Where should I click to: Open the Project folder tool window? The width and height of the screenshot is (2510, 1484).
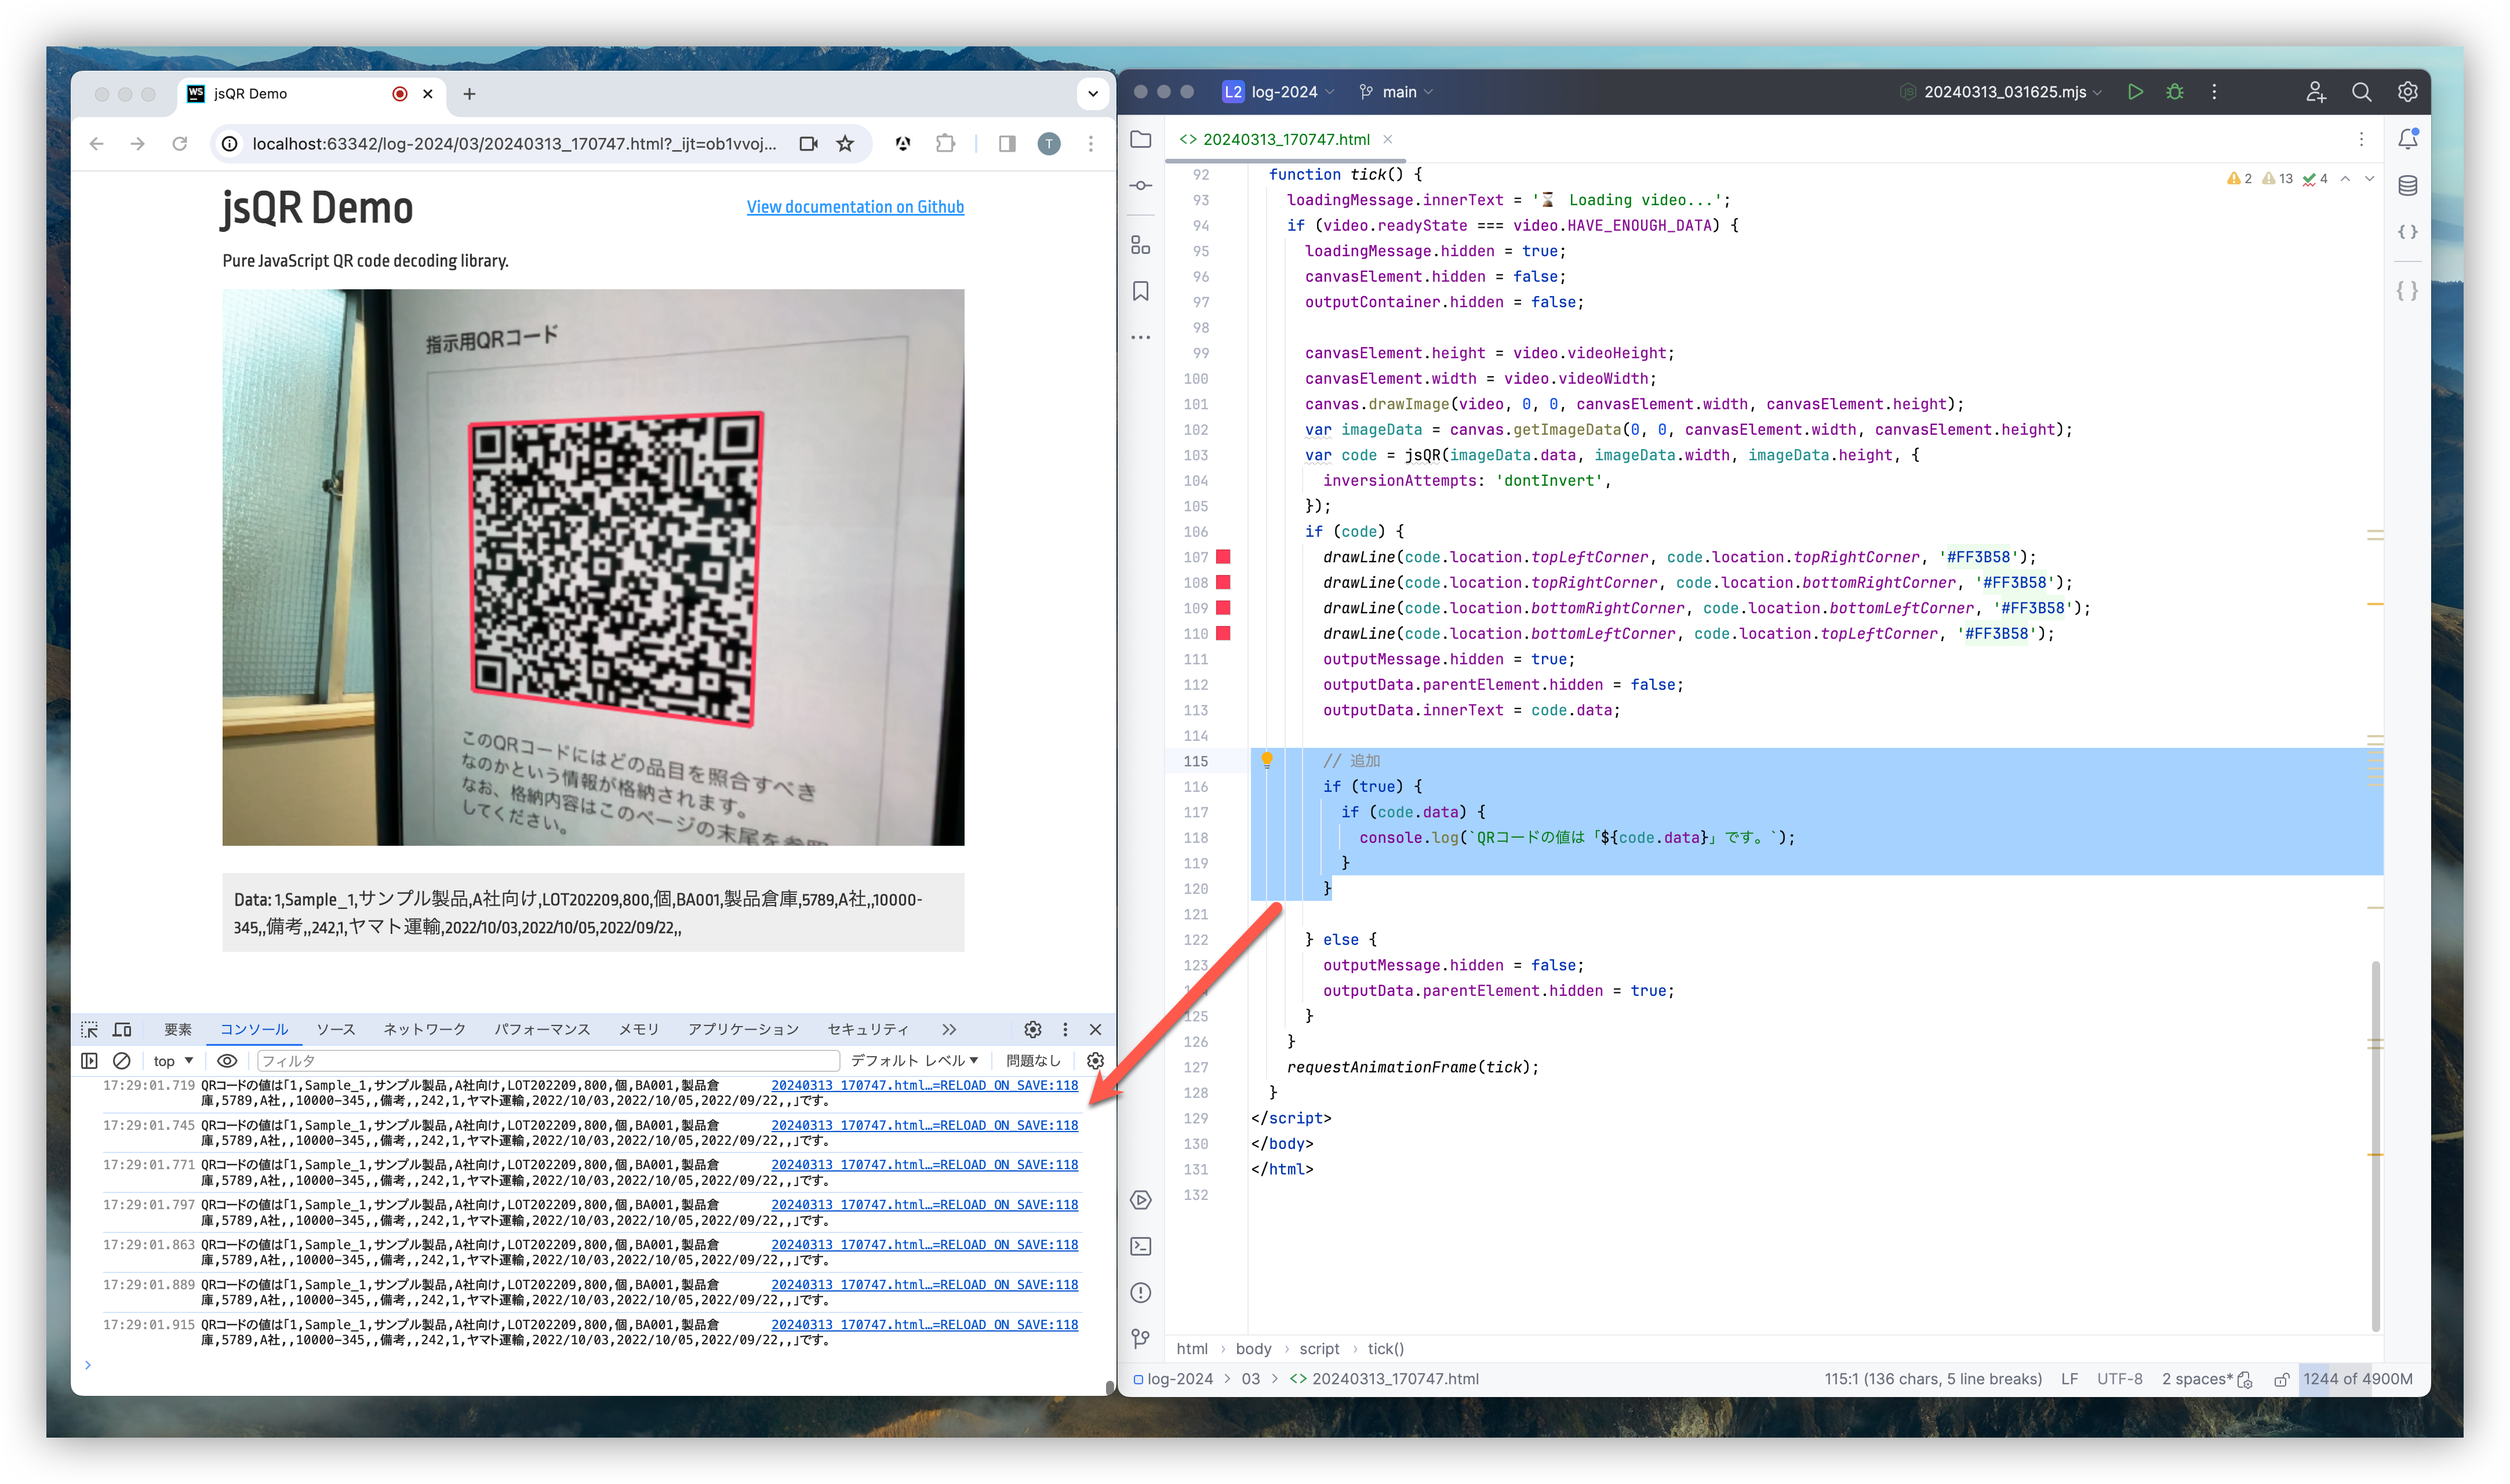coord(1141,139)
